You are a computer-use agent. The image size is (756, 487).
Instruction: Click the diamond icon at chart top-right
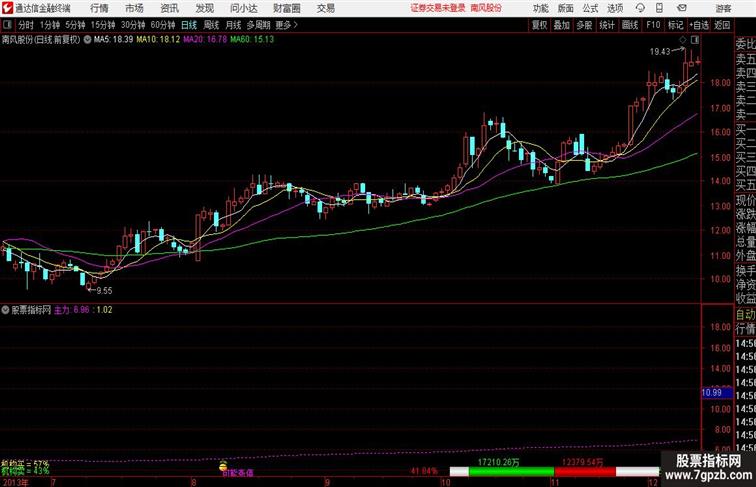click(x=683, y=40)
